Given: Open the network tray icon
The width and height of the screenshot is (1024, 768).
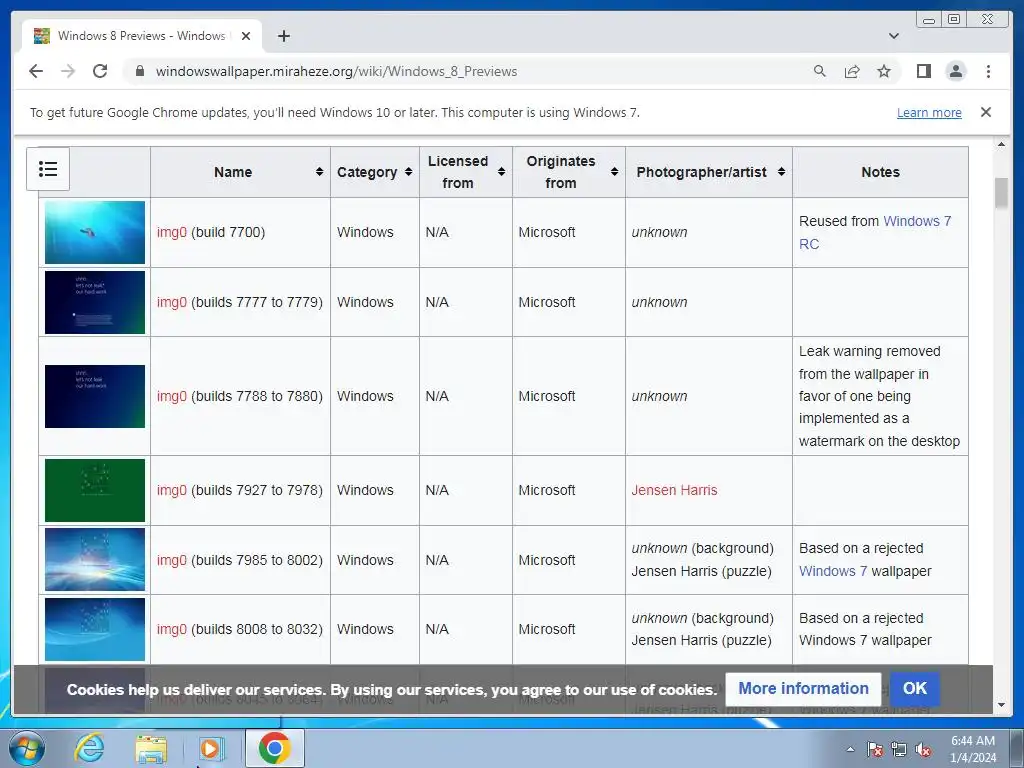Looking at the screenshot, I should pos(899,750).
